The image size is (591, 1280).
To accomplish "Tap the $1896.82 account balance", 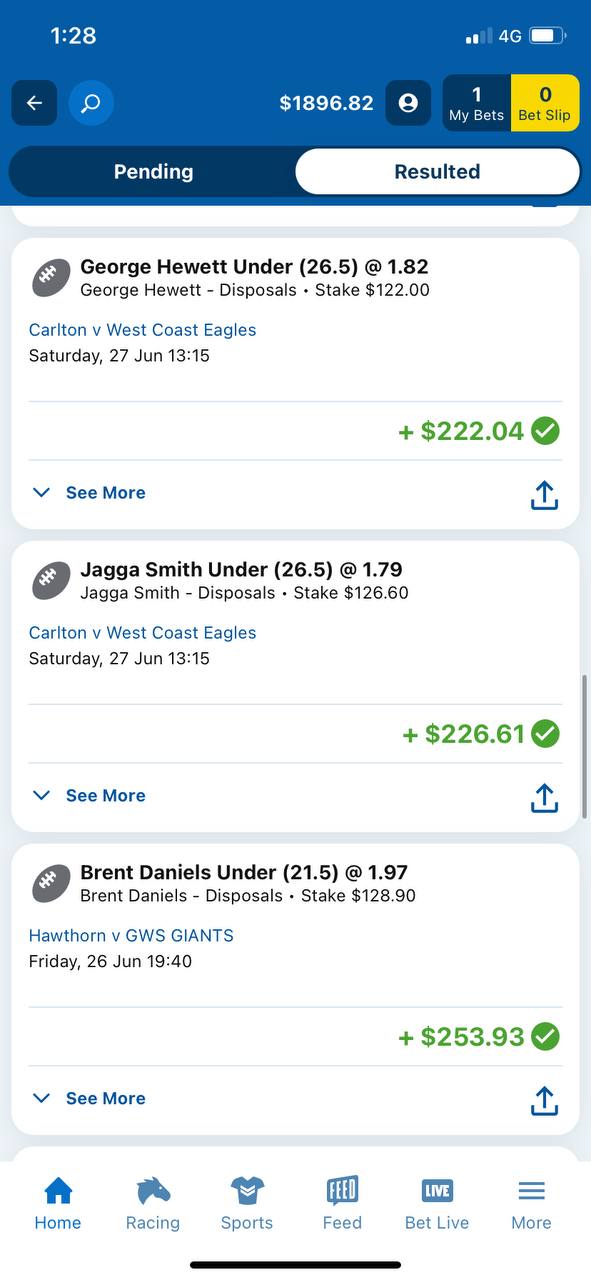I will (x=326, y=103).
